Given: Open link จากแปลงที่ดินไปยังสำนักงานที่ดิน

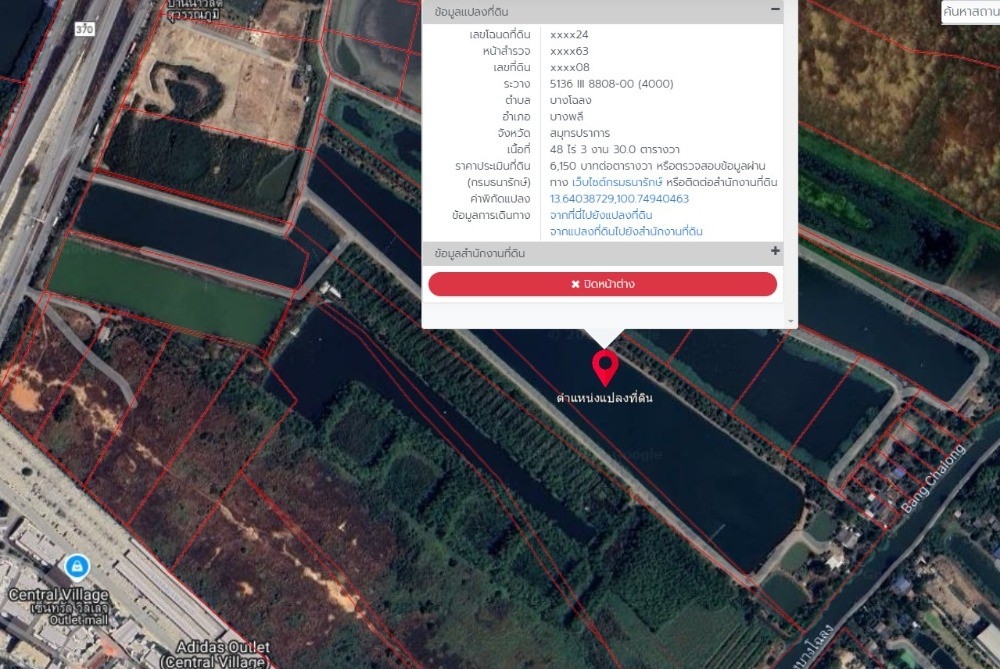Looking at the screenshot, I should 626,231.
